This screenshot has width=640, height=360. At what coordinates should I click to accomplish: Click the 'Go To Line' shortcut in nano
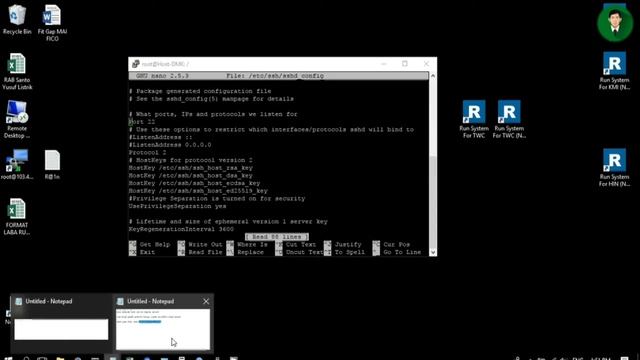[x=397, y=252]
